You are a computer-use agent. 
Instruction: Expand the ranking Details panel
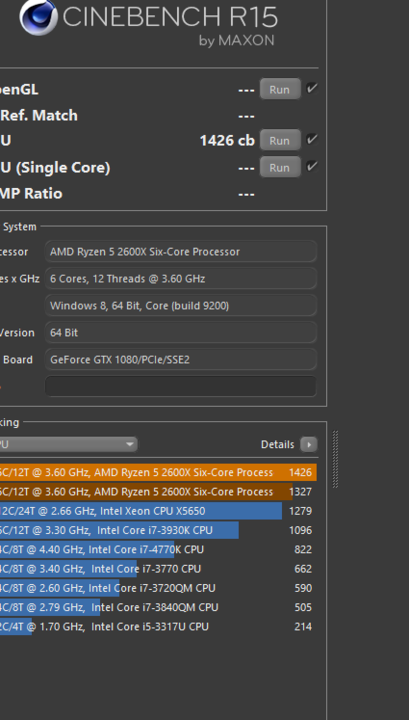(x=289, y=444)
